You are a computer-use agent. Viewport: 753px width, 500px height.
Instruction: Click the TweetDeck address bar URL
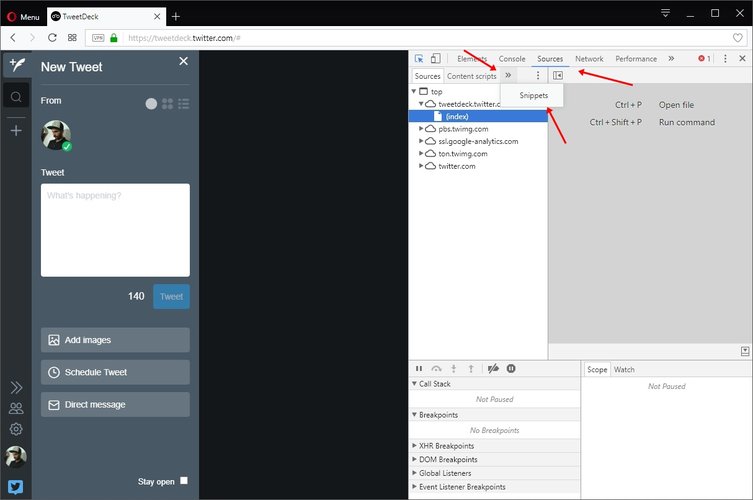click(184, 38)
